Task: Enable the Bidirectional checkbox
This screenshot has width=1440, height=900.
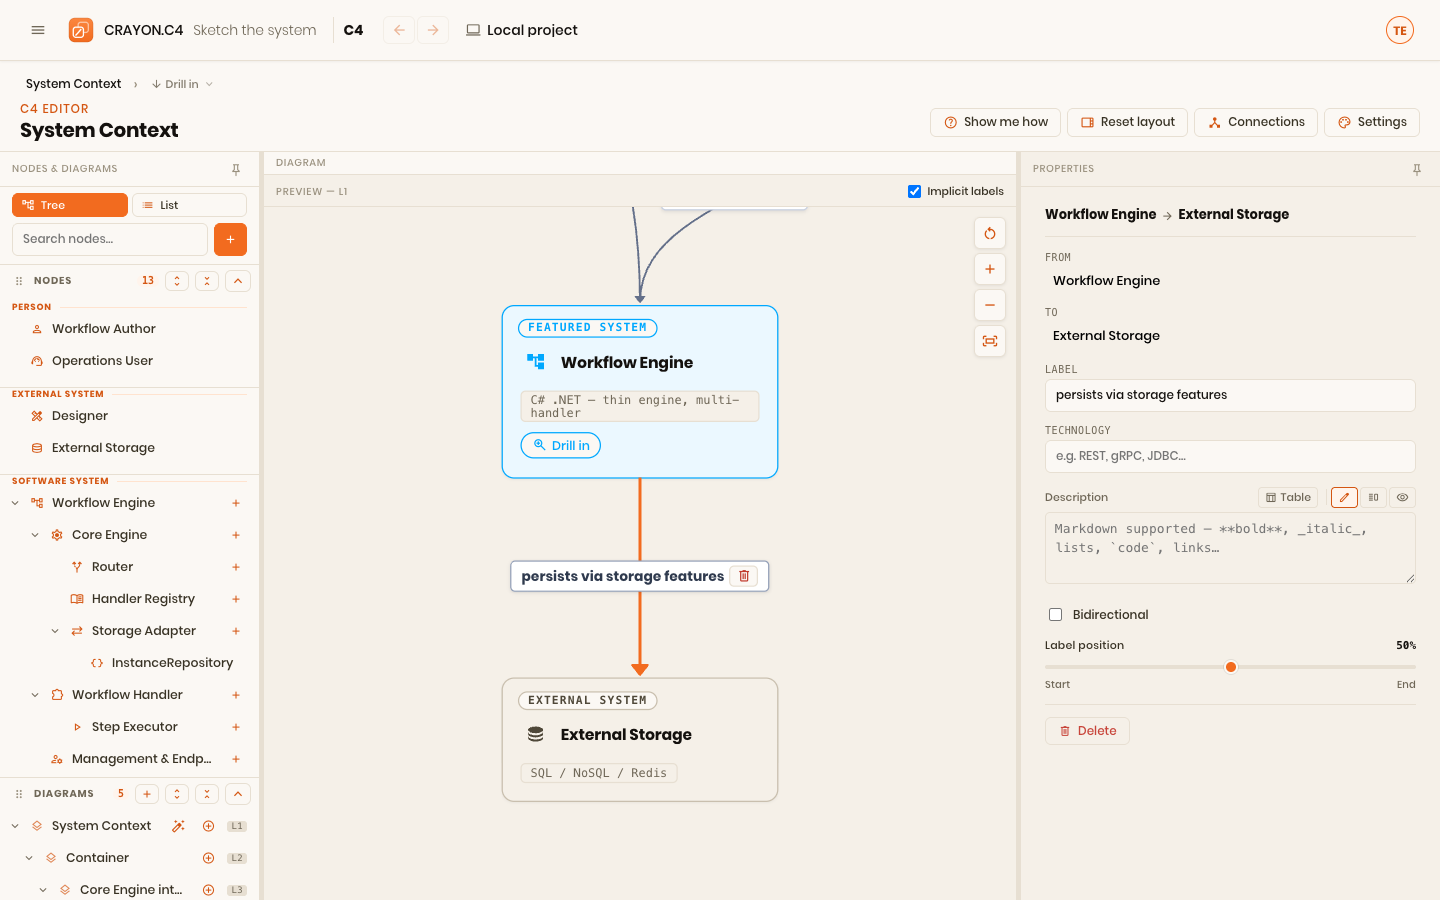Action: (1055, 614)
